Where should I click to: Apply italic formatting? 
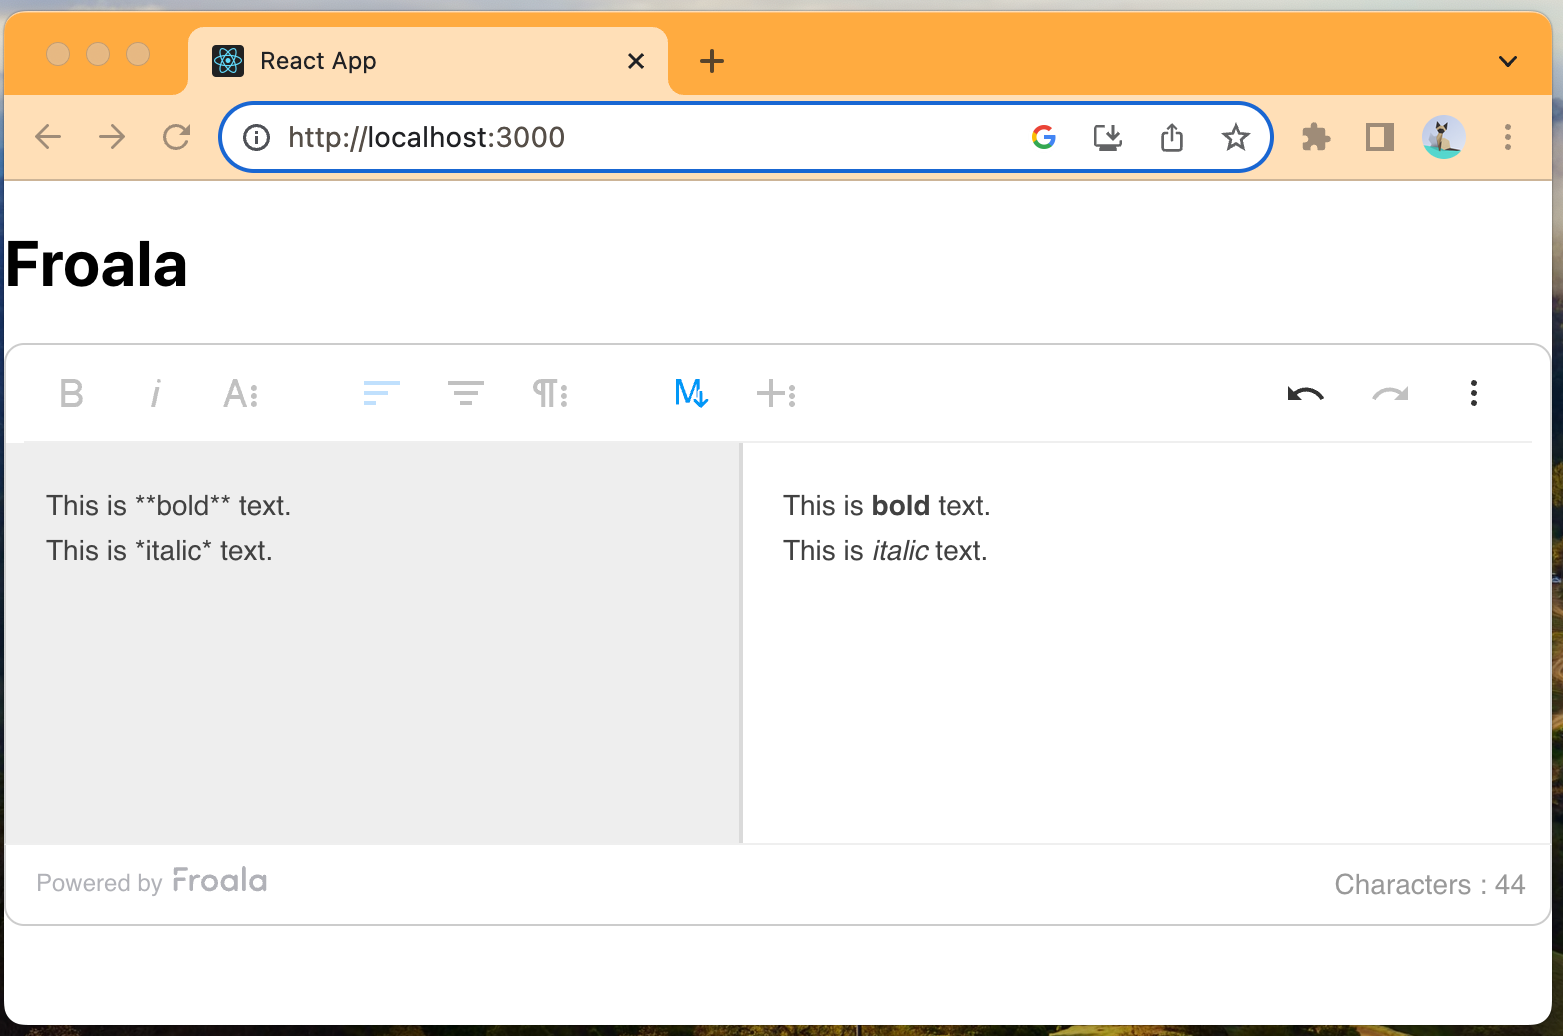[x=155, y=393]
